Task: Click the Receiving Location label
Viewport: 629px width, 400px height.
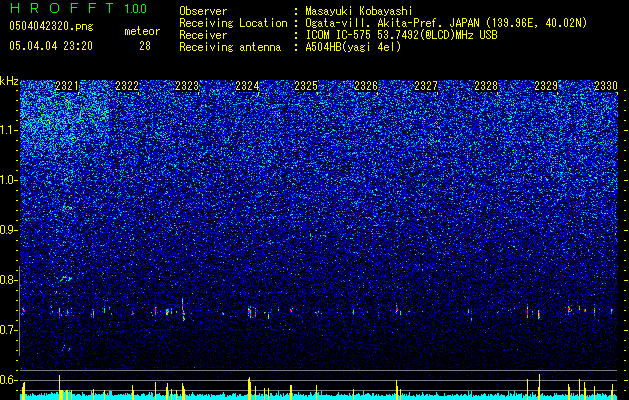Action: point(233,23)
